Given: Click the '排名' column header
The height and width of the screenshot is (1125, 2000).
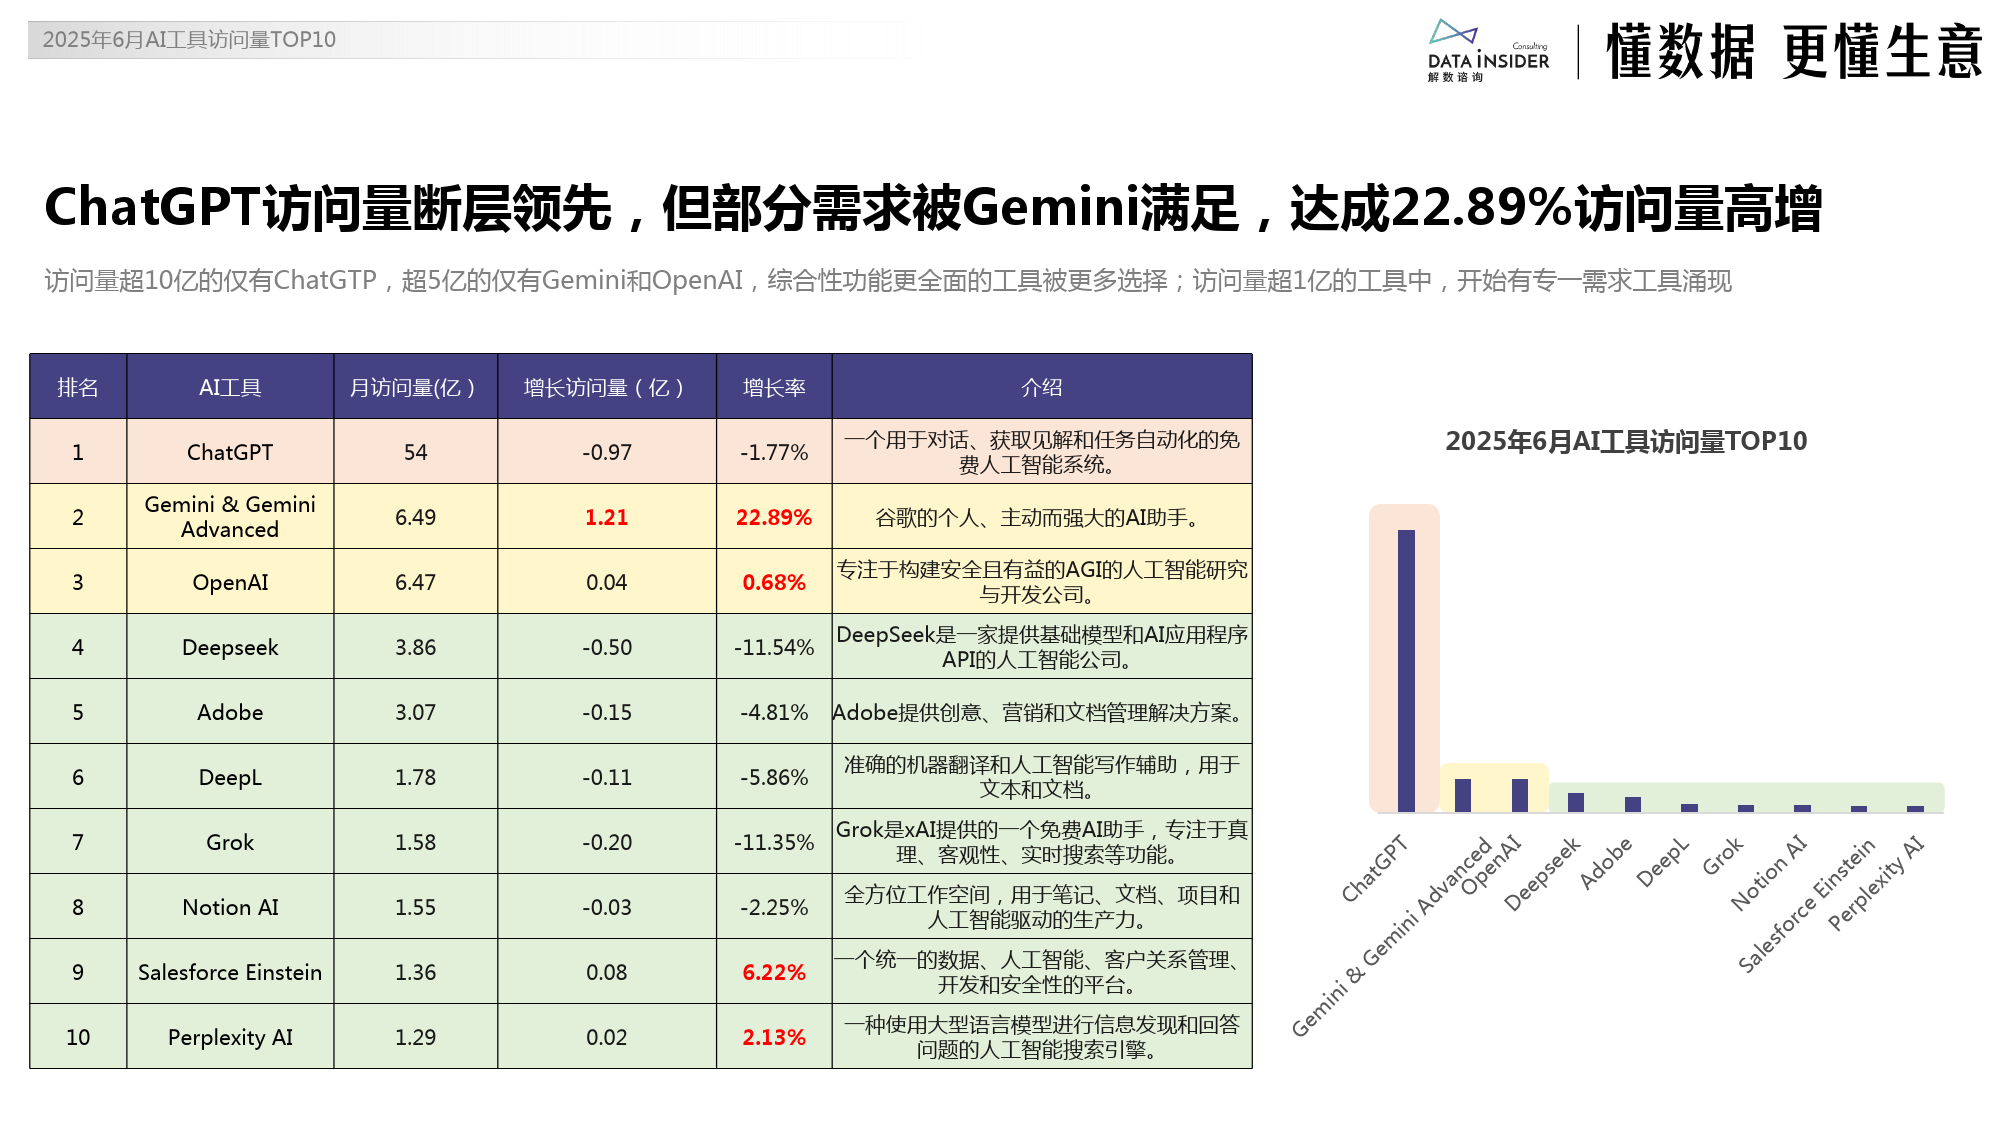Looking at the screenshot, I should [x=78, y=387].
